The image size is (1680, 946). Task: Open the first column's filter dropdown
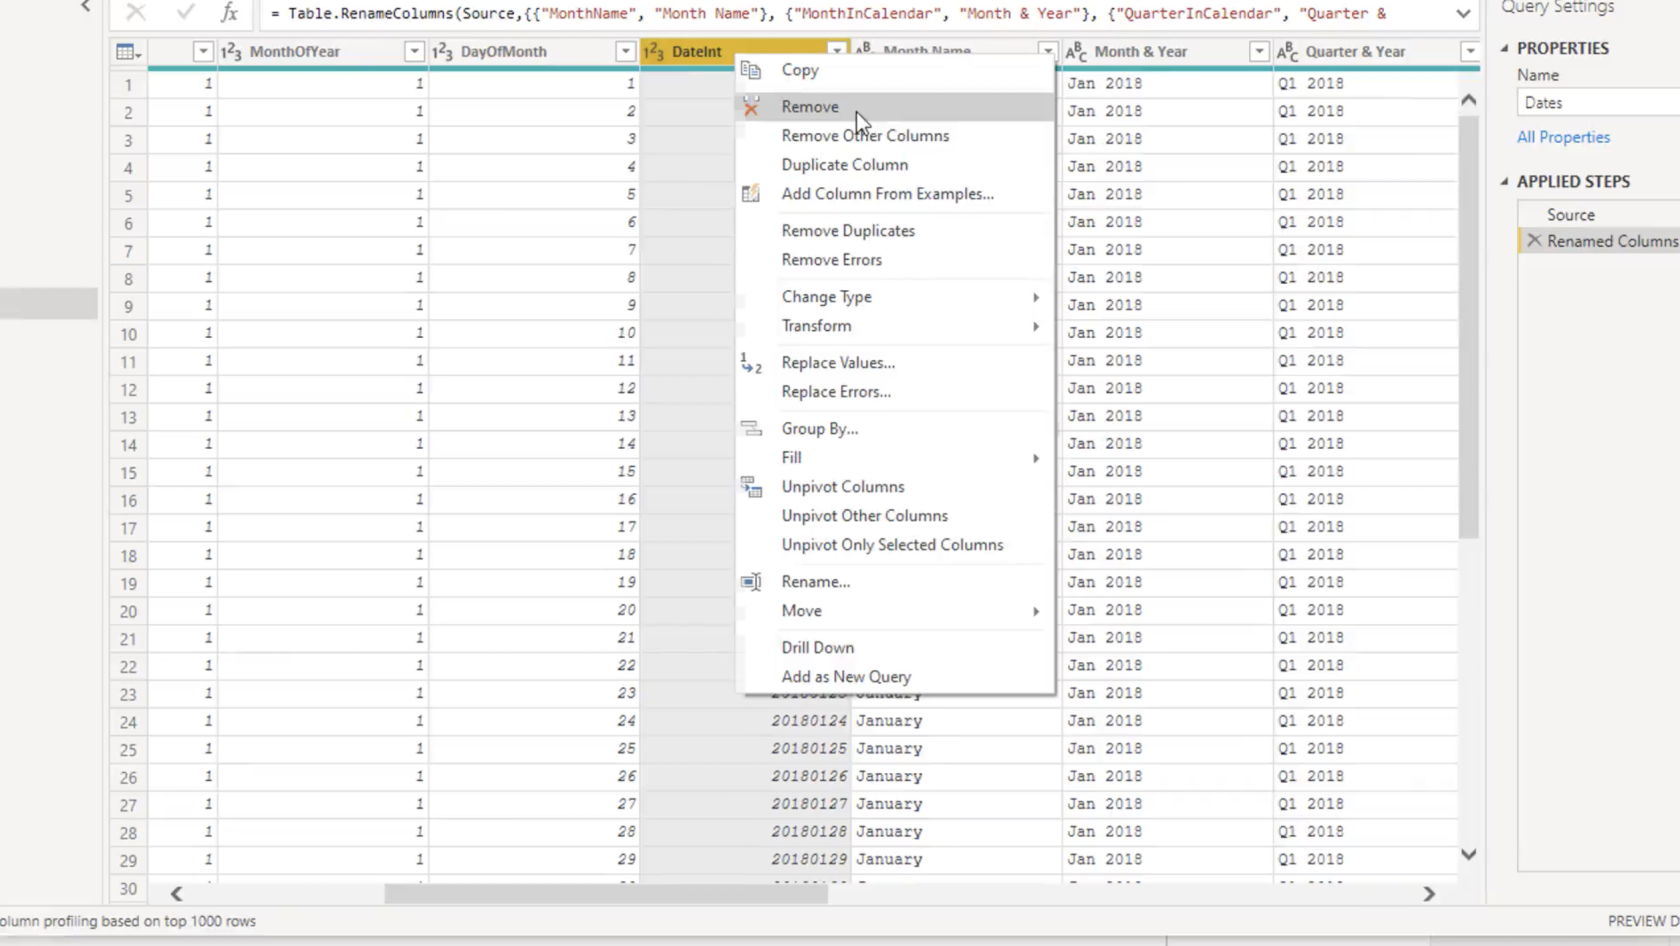[x=203, y=52]
